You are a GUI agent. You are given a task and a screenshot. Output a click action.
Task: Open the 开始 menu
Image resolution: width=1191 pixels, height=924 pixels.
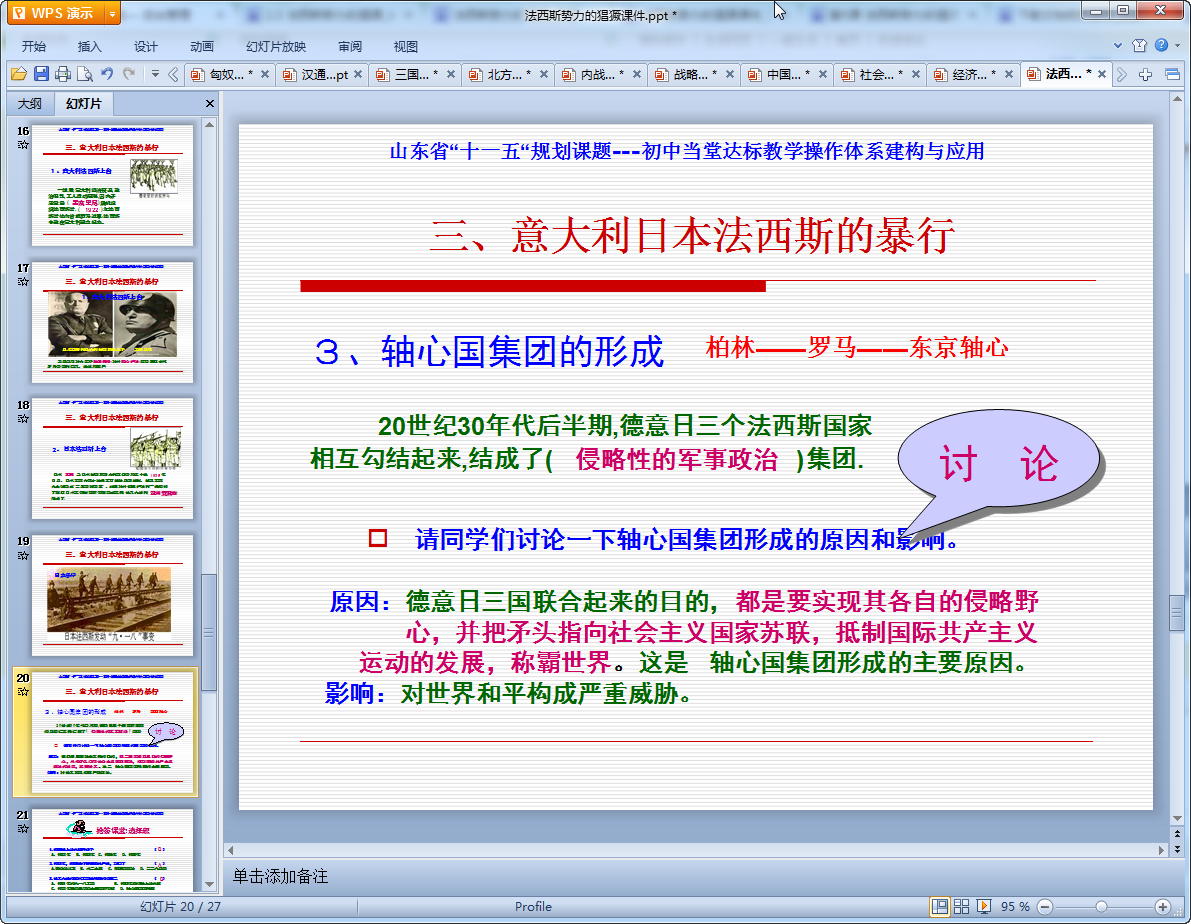coord(34,46)
